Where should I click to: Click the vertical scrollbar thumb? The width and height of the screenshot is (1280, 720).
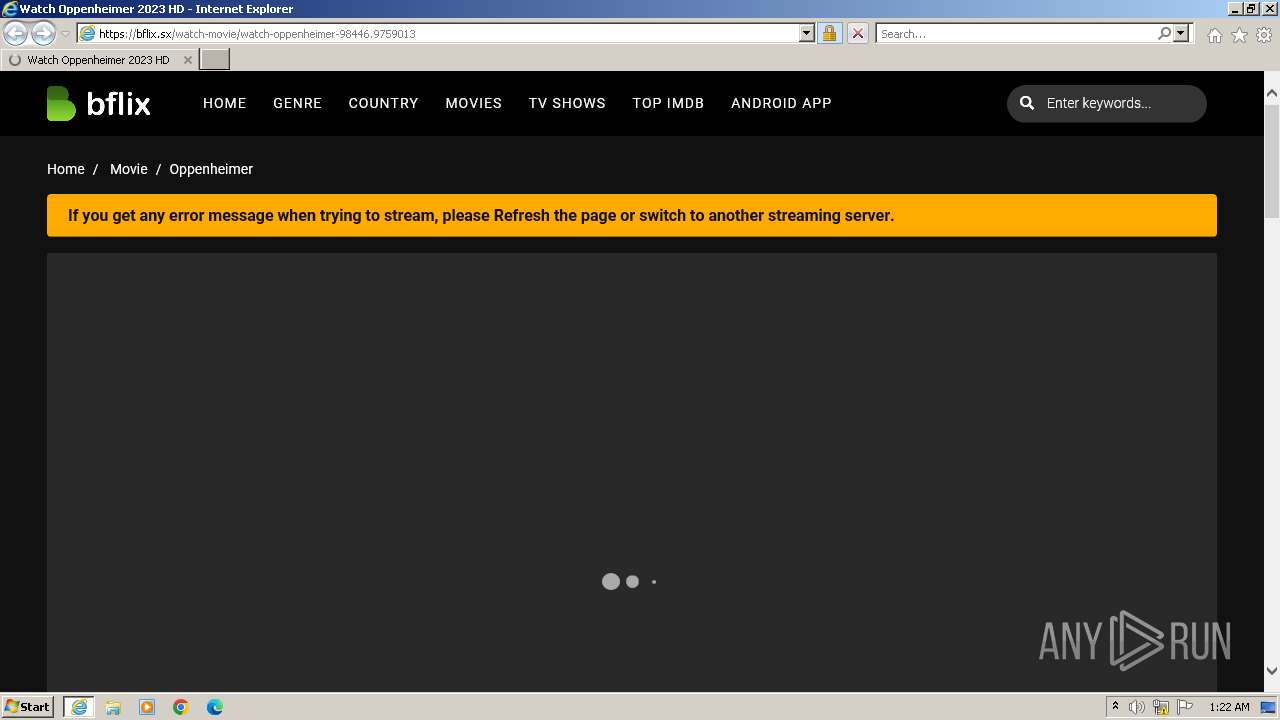[1272, 160]
